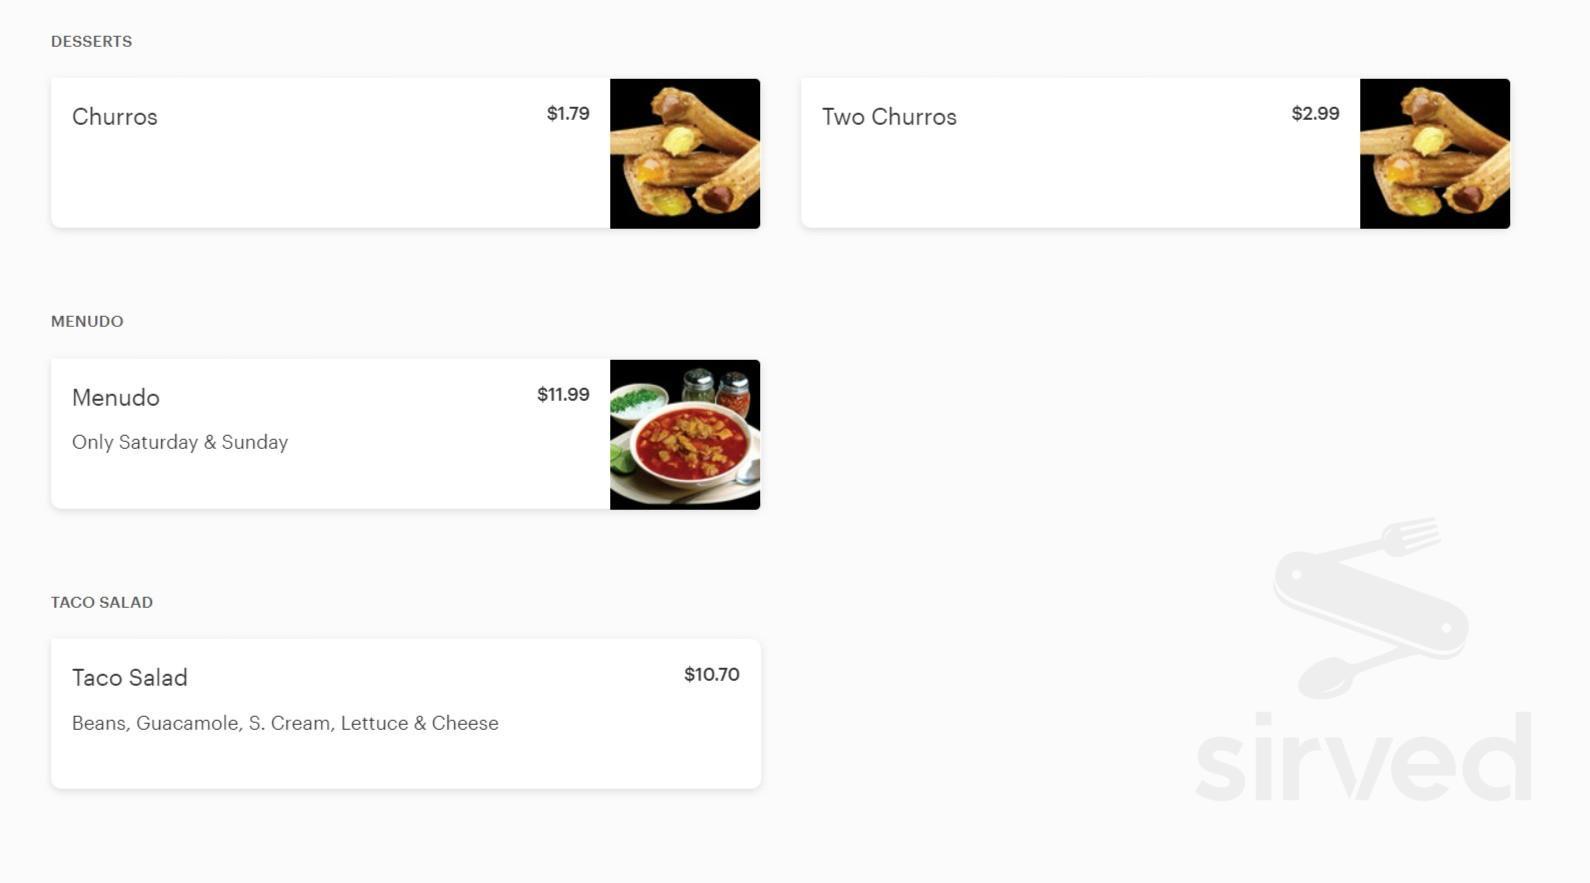Click the $11.99 price on Menudo

click(x=563, y=394)
